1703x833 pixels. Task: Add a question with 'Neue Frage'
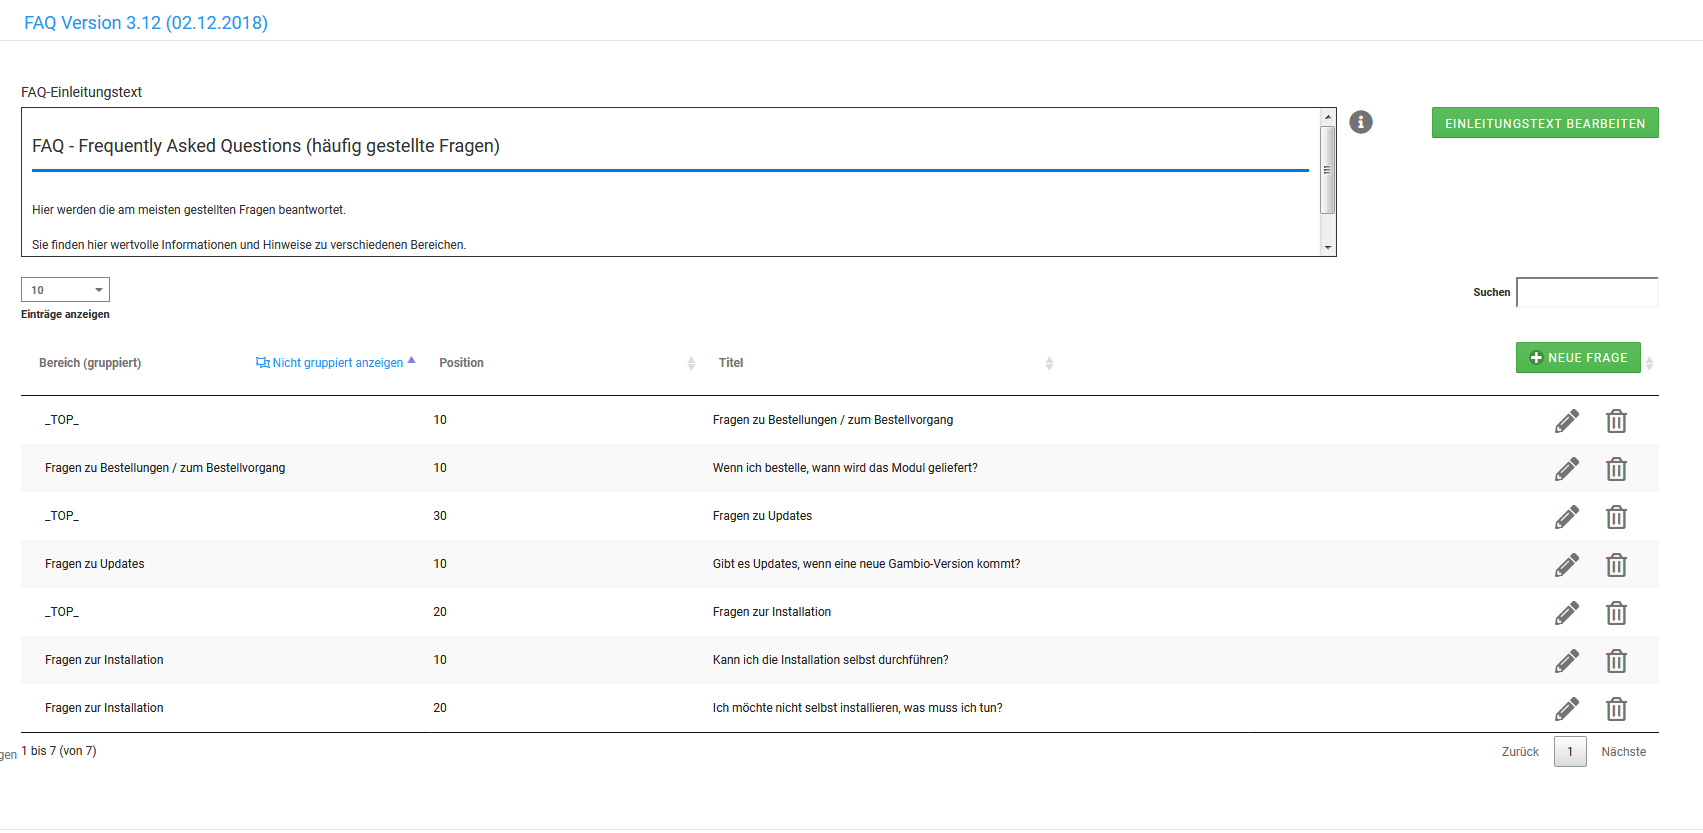click(x=1578, y=358)
